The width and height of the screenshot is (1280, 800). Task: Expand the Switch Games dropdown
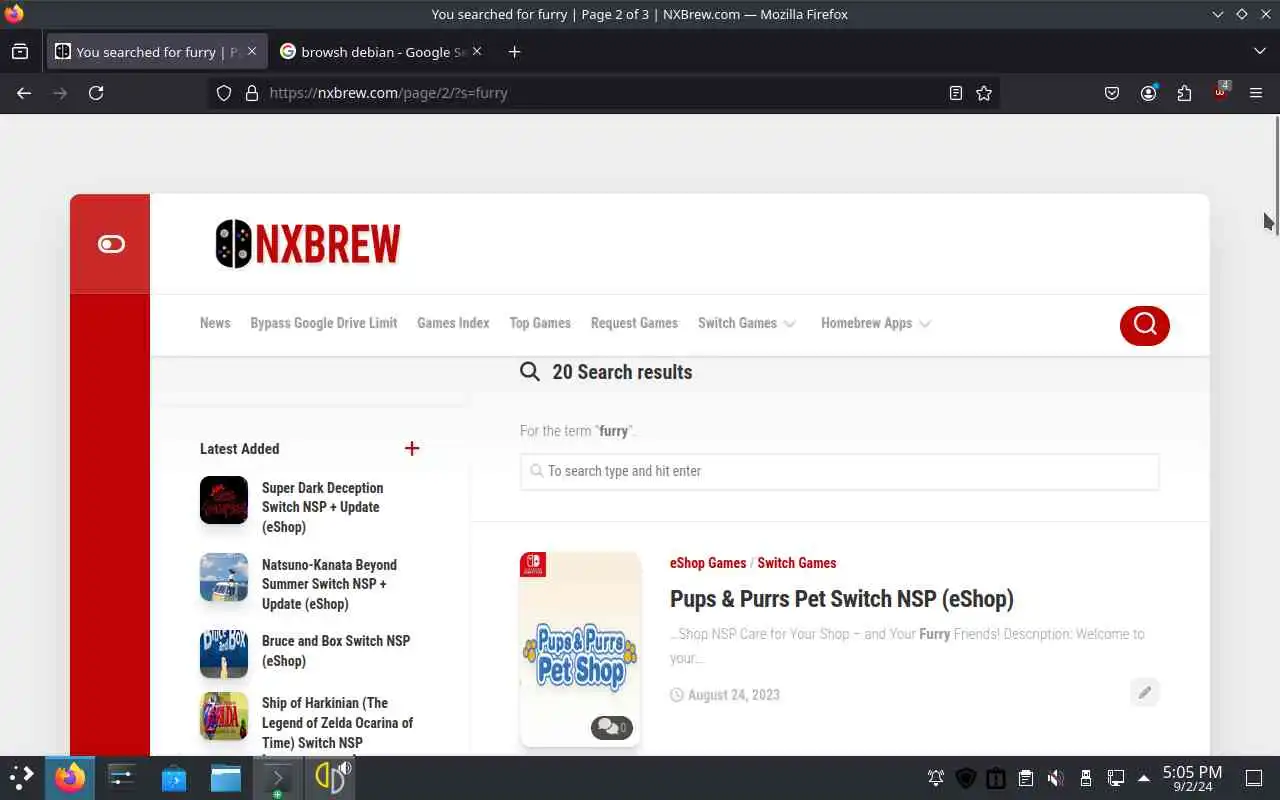pyautogui.click(x=747, y=323)
